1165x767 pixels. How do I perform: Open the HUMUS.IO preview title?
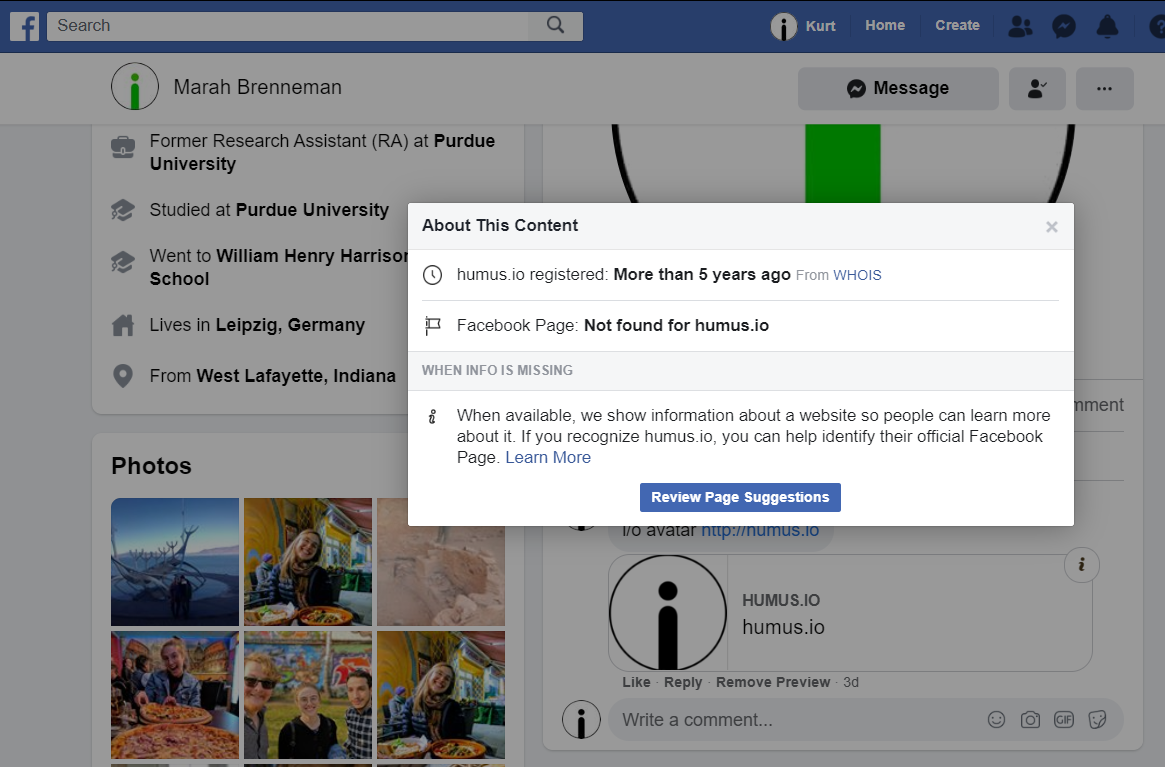[x=781, y=601]
